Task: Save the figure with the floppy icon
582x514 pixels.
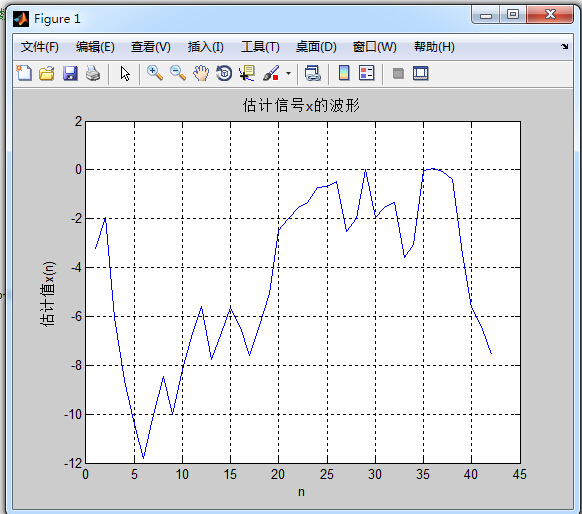Action: tap(70, 73)
